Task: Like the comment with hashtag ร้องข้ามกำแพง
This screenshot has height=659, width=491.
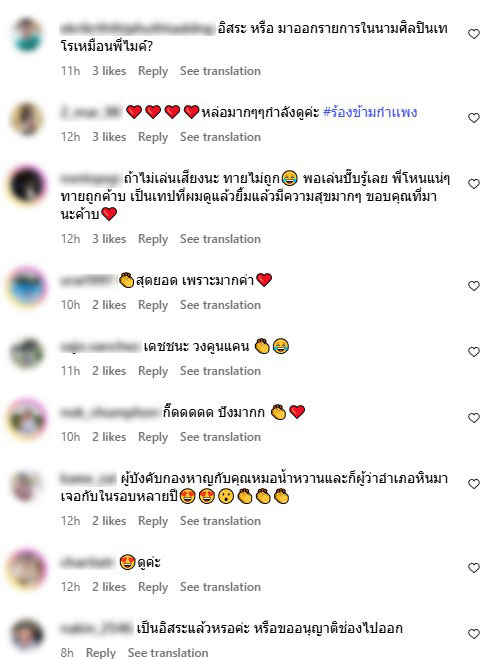Action: pos(474,118)
